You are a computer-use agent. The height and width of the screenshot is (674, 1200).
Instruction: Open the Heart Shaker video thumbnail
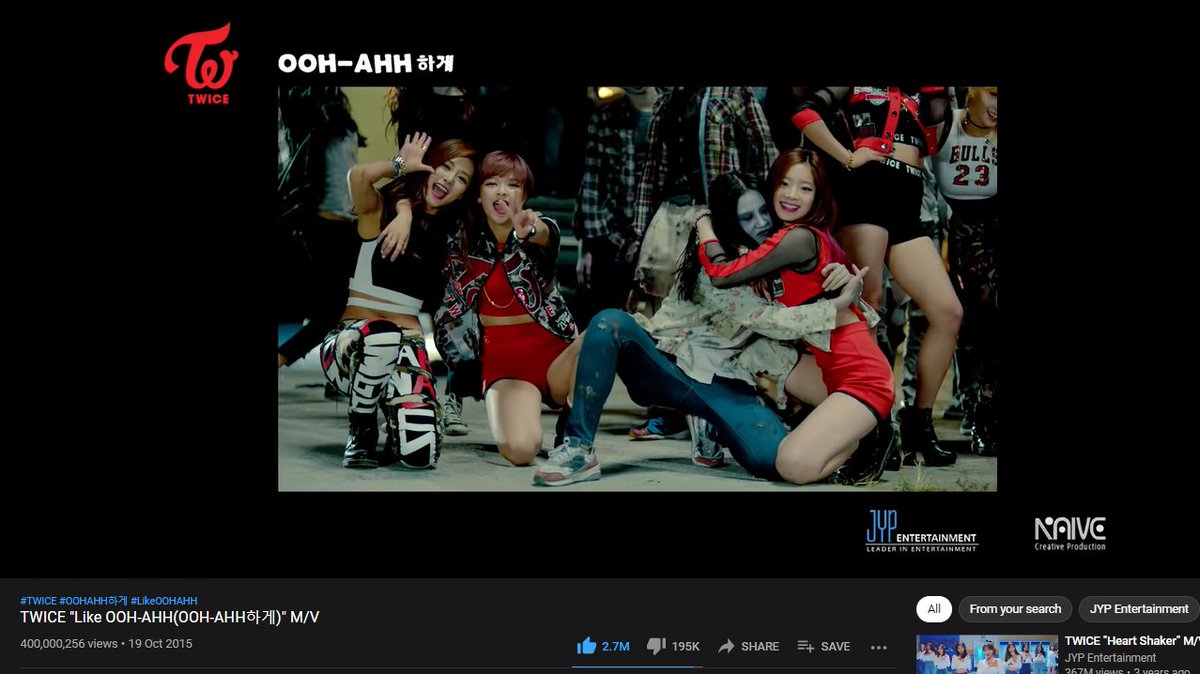tap(987, 654)
